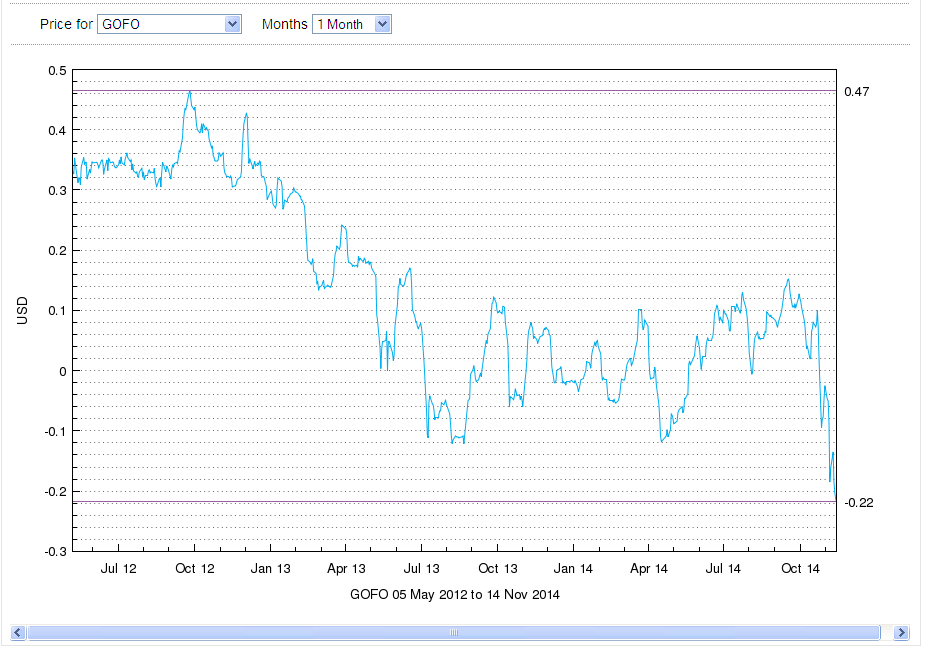Click the 'USD' y-axis label

(22, 311)
